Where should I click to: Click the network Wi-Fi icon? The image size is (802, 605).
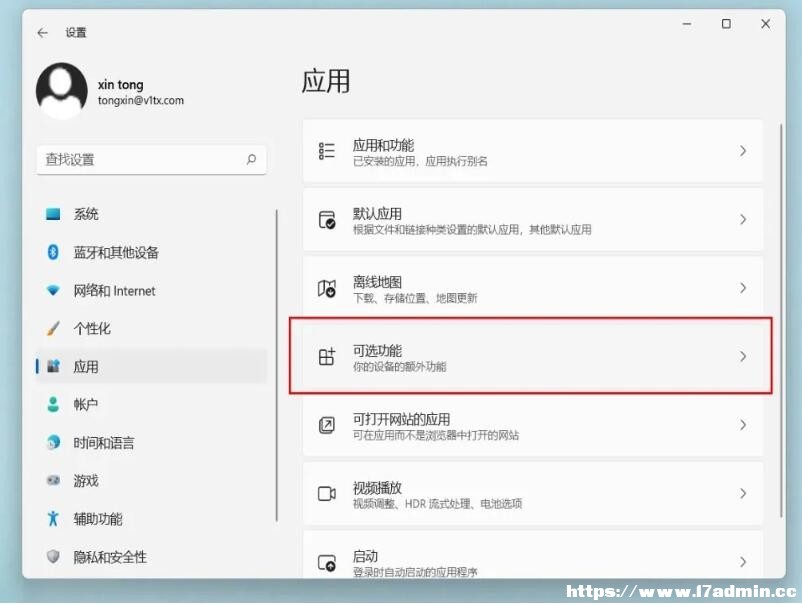[53, 290]
